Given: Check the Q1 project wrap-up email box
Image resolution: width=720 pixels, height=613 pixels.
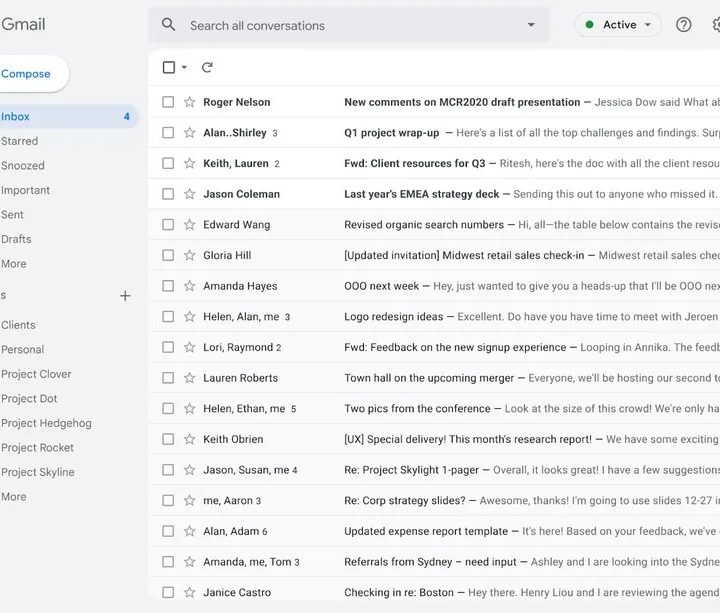Looking at the screenshot, I should pos(168,133).
